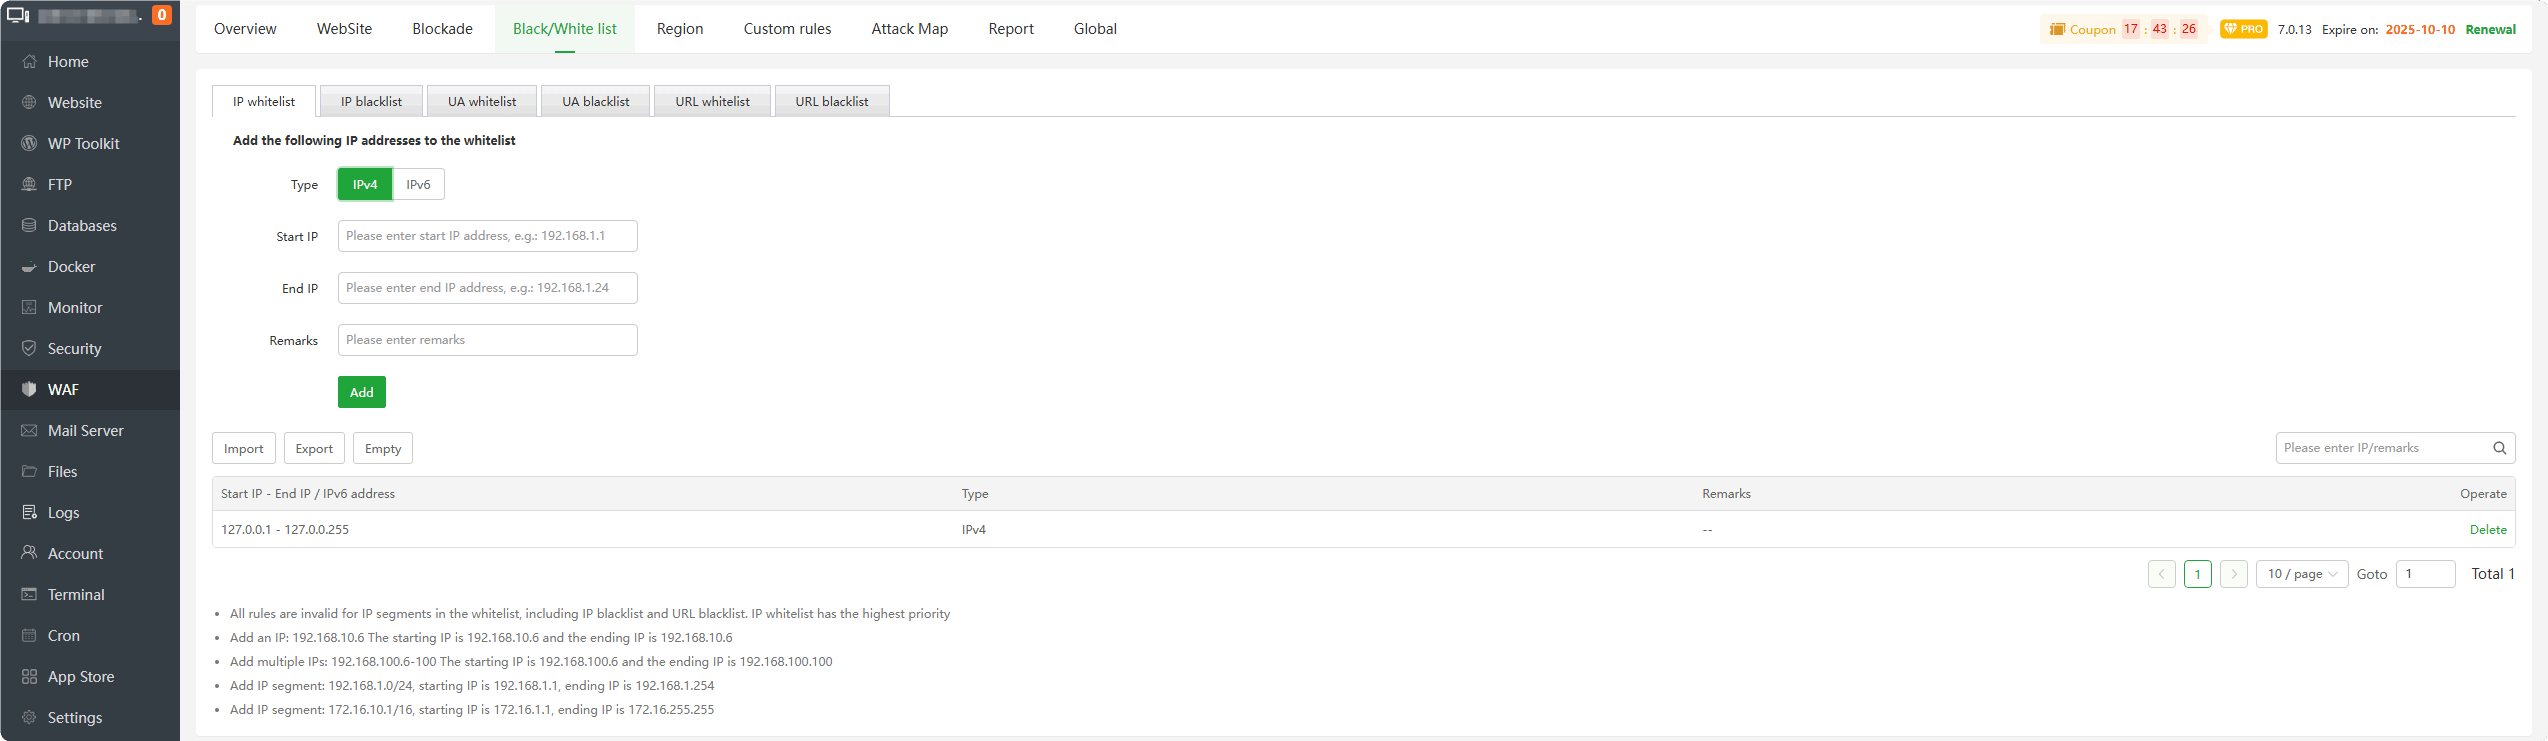Image resolution: width=2548 pixels, height=741 pixels.
Task: Click the Import button
Action: 244,448
